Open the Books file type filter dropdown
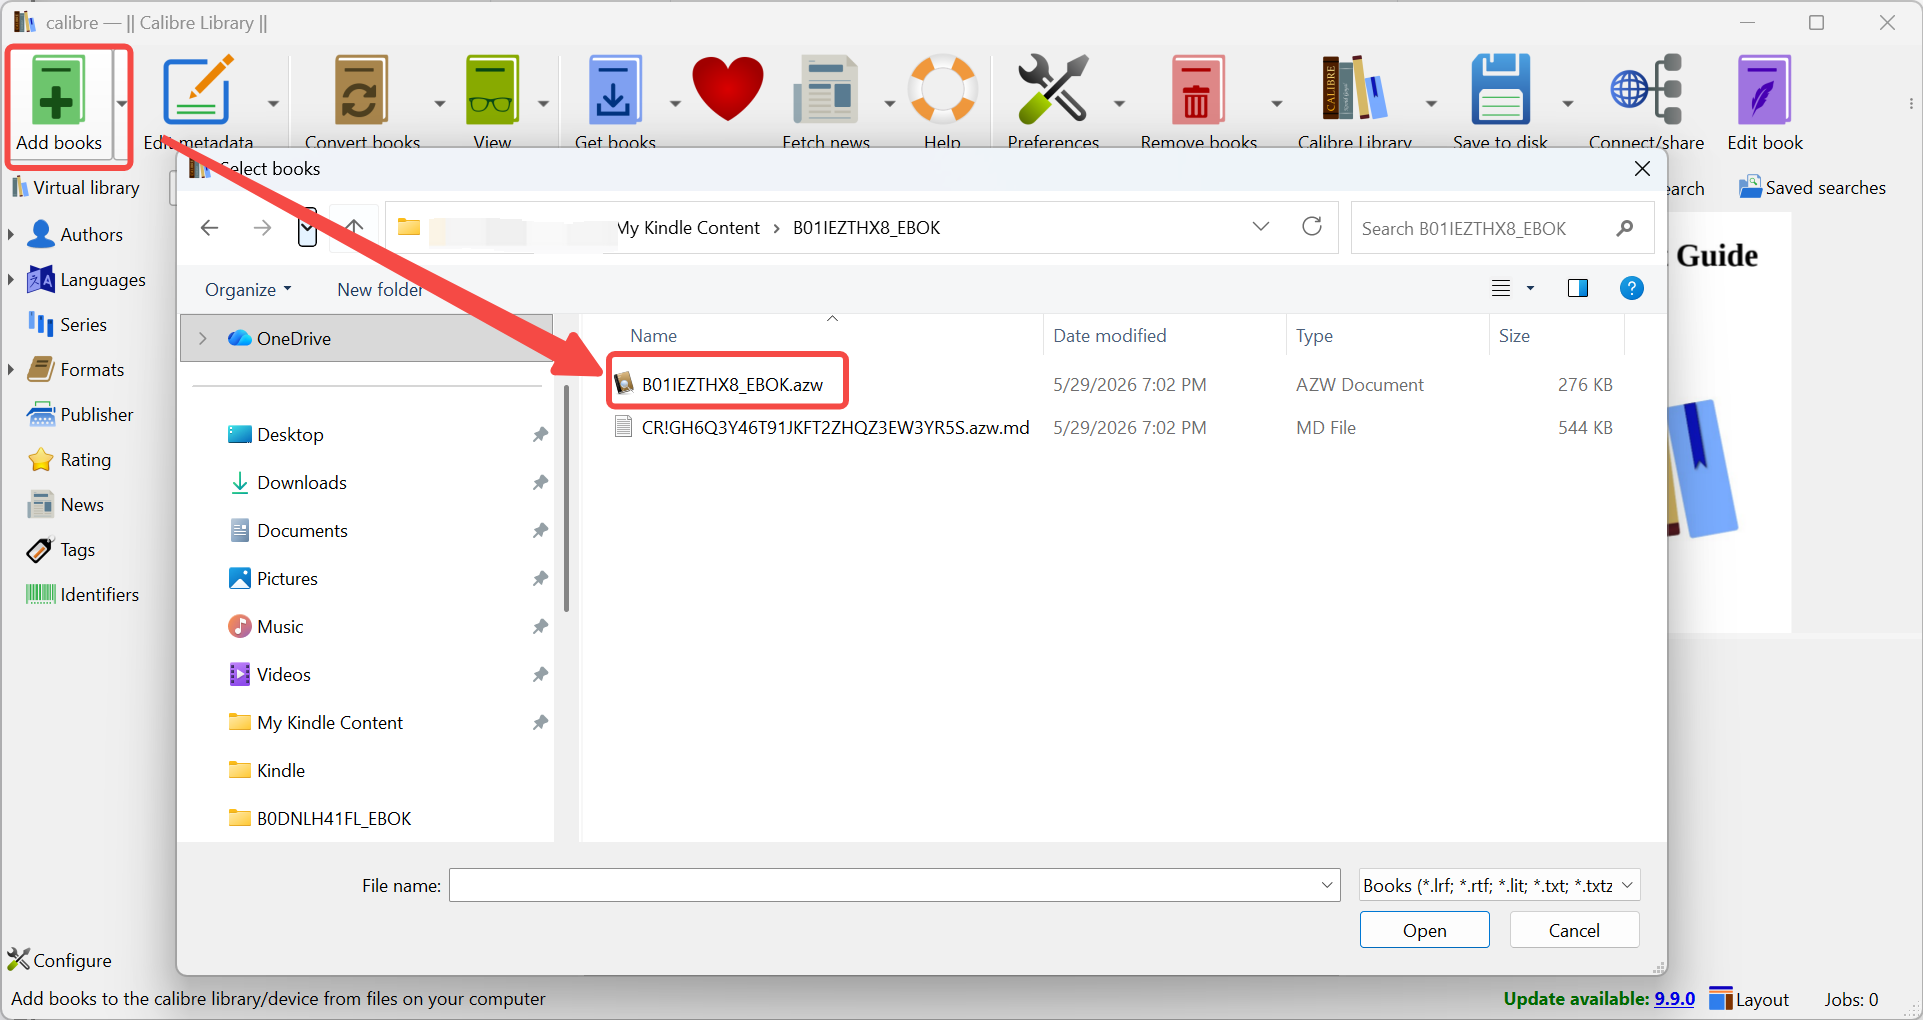The image size is (1923, 1020). pos(1499,885)
